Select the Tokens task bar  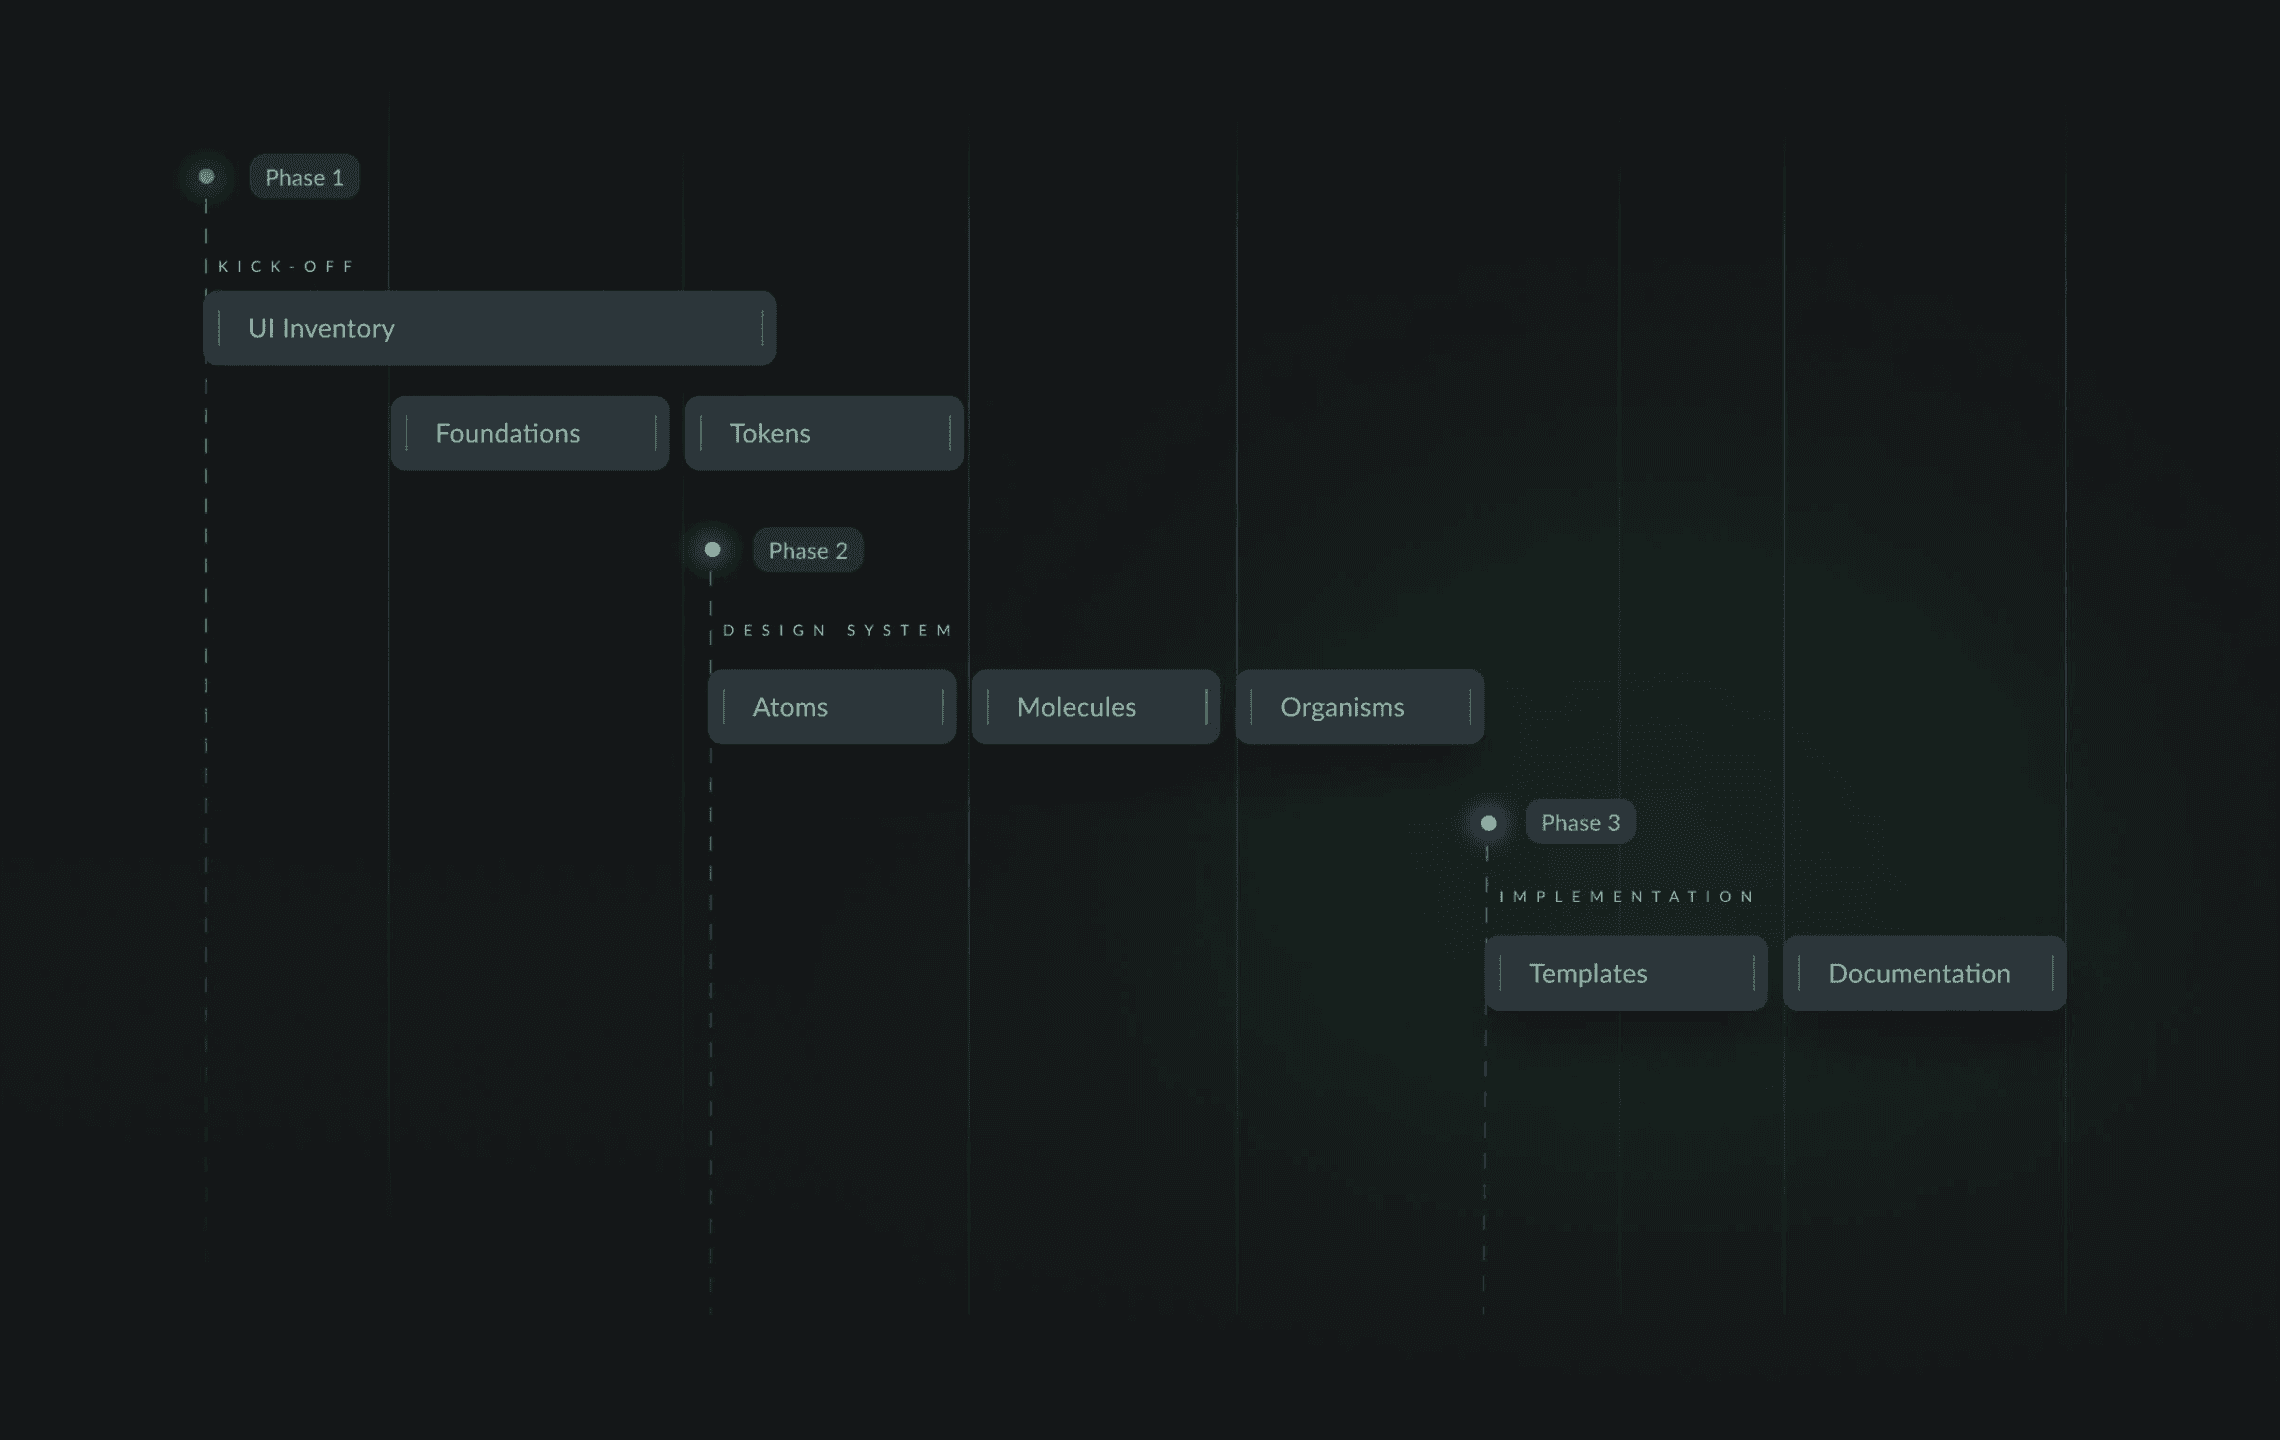[x=823, y=434]
